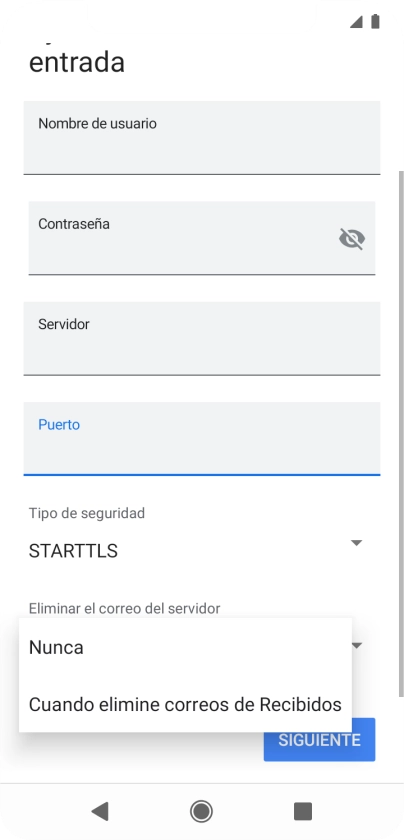This screenshot has height=840, width=404.
Task: Tap the cellular signal status icon
Action: [x=356, y=22]
